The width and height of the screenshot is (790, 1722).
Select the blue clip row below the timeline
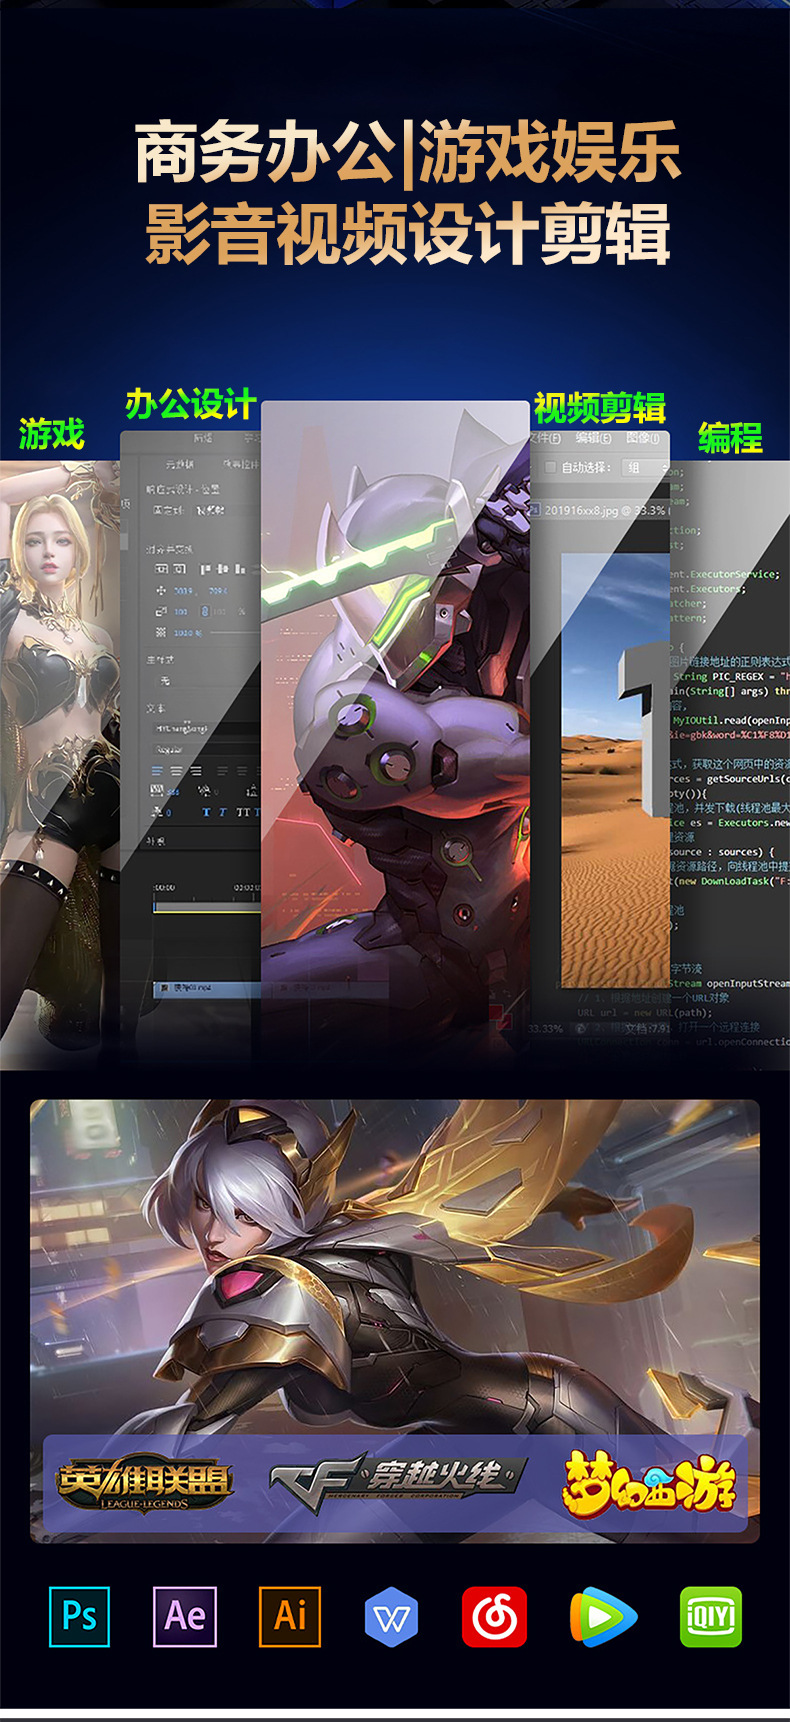(x=206, y=988)
